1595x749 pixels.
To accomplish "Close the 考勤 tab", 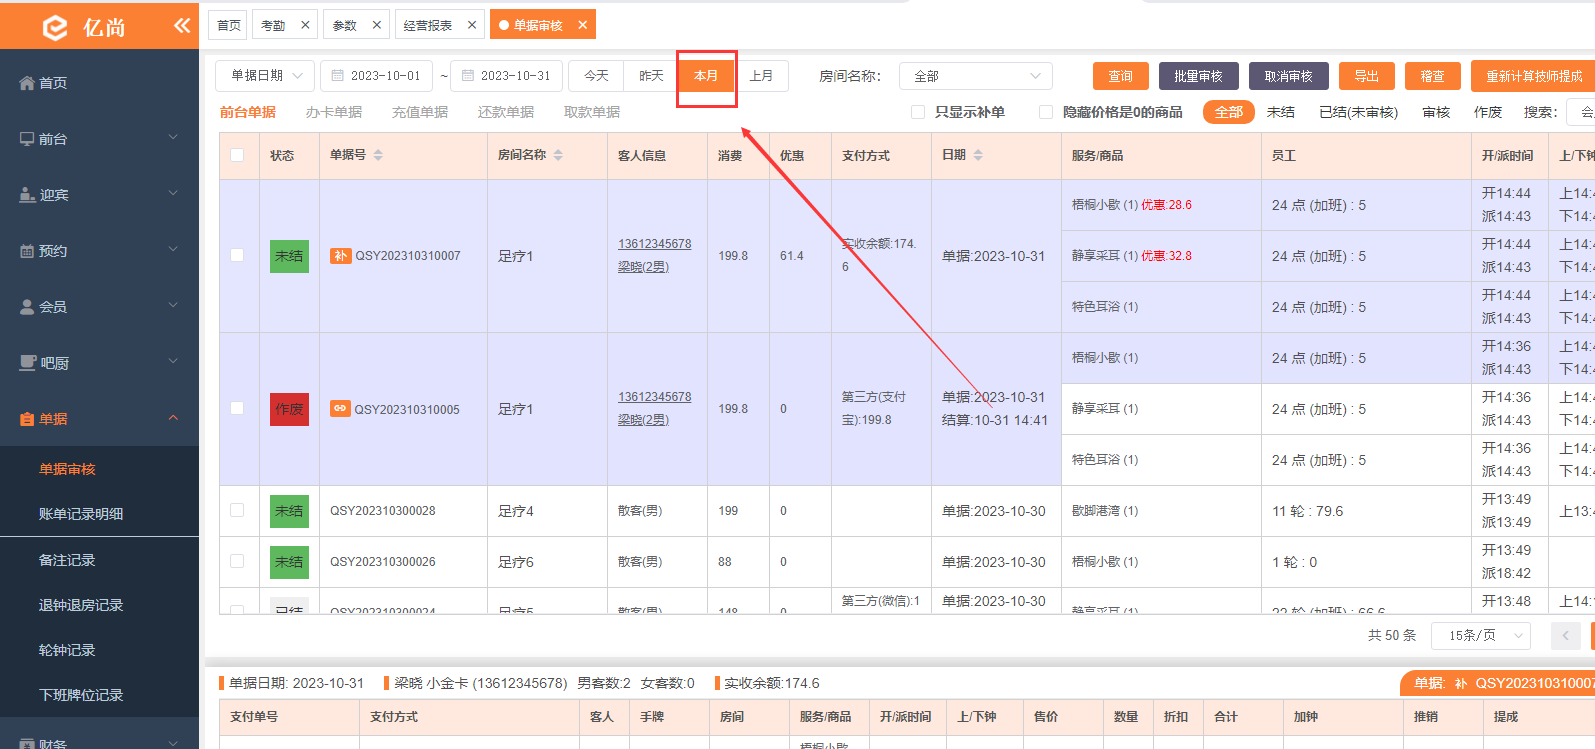I will pos(305,25).
